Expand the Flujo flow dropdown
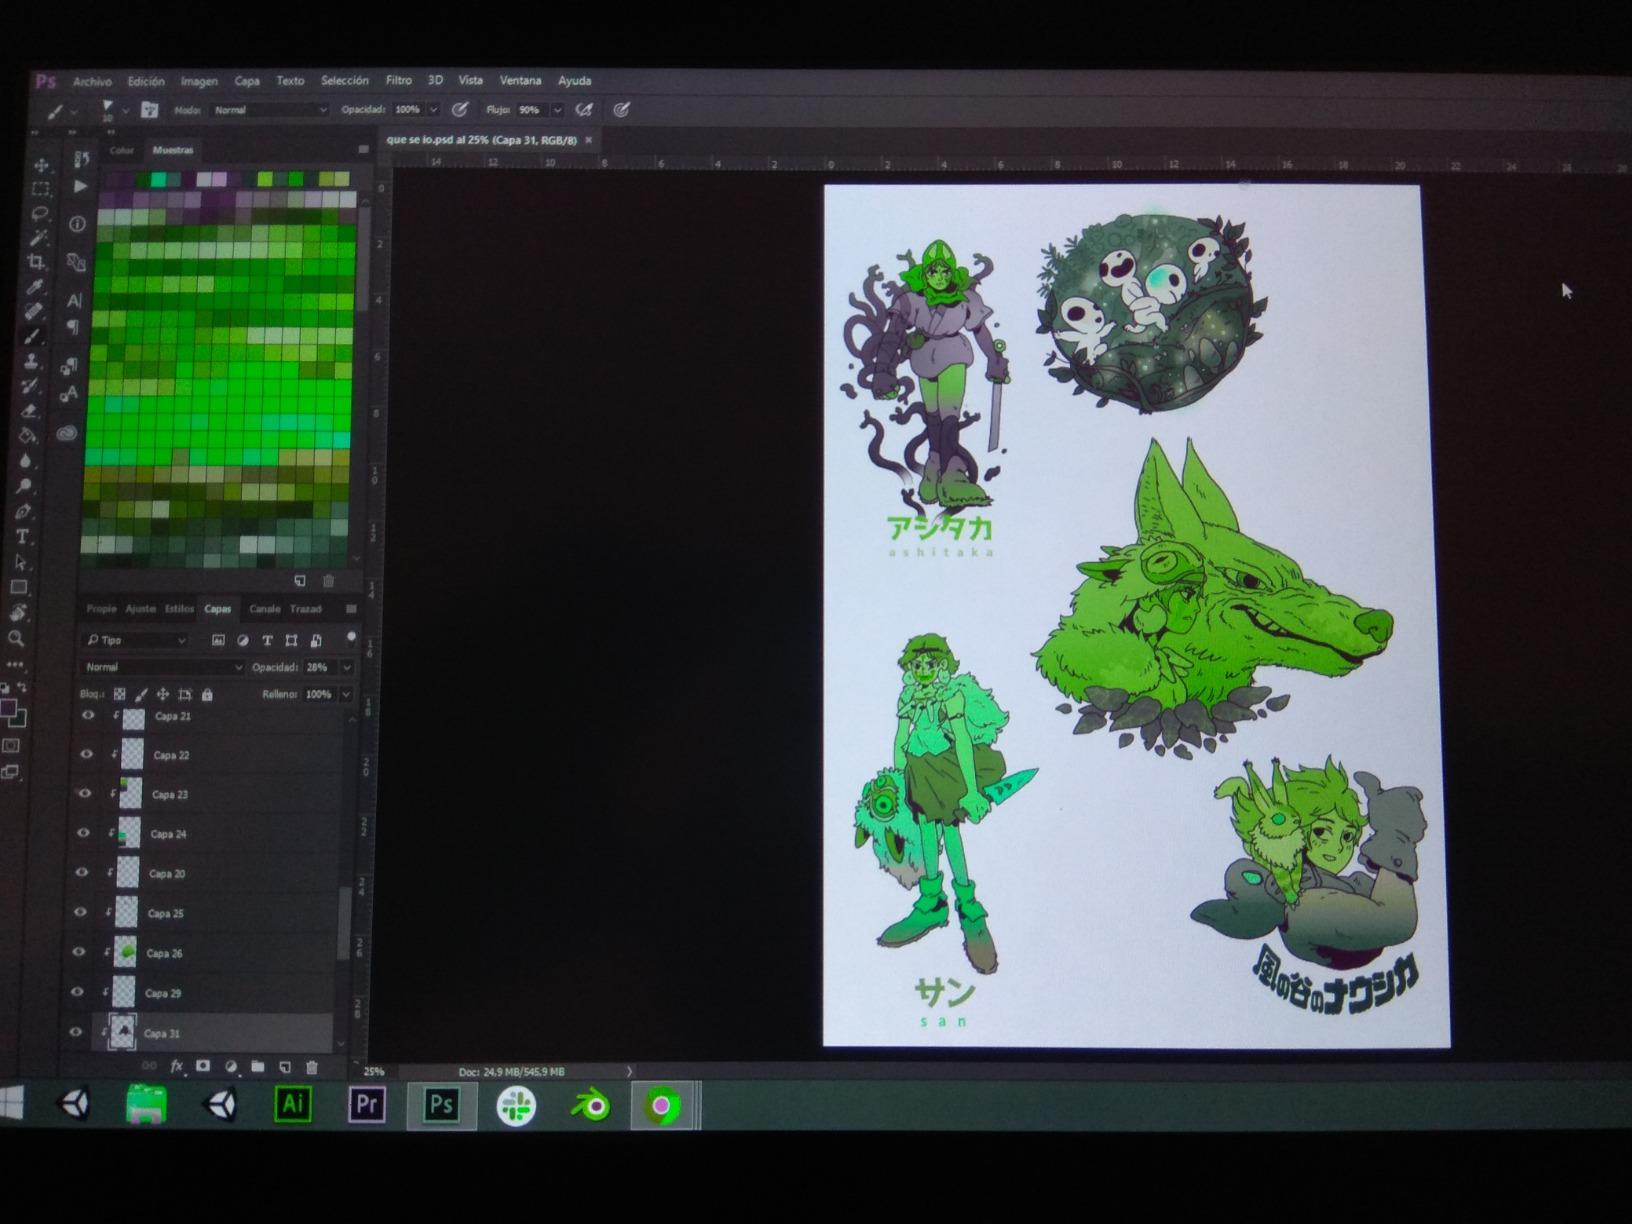Viewport: 1632px width, 1224px height. coord(557,110)
